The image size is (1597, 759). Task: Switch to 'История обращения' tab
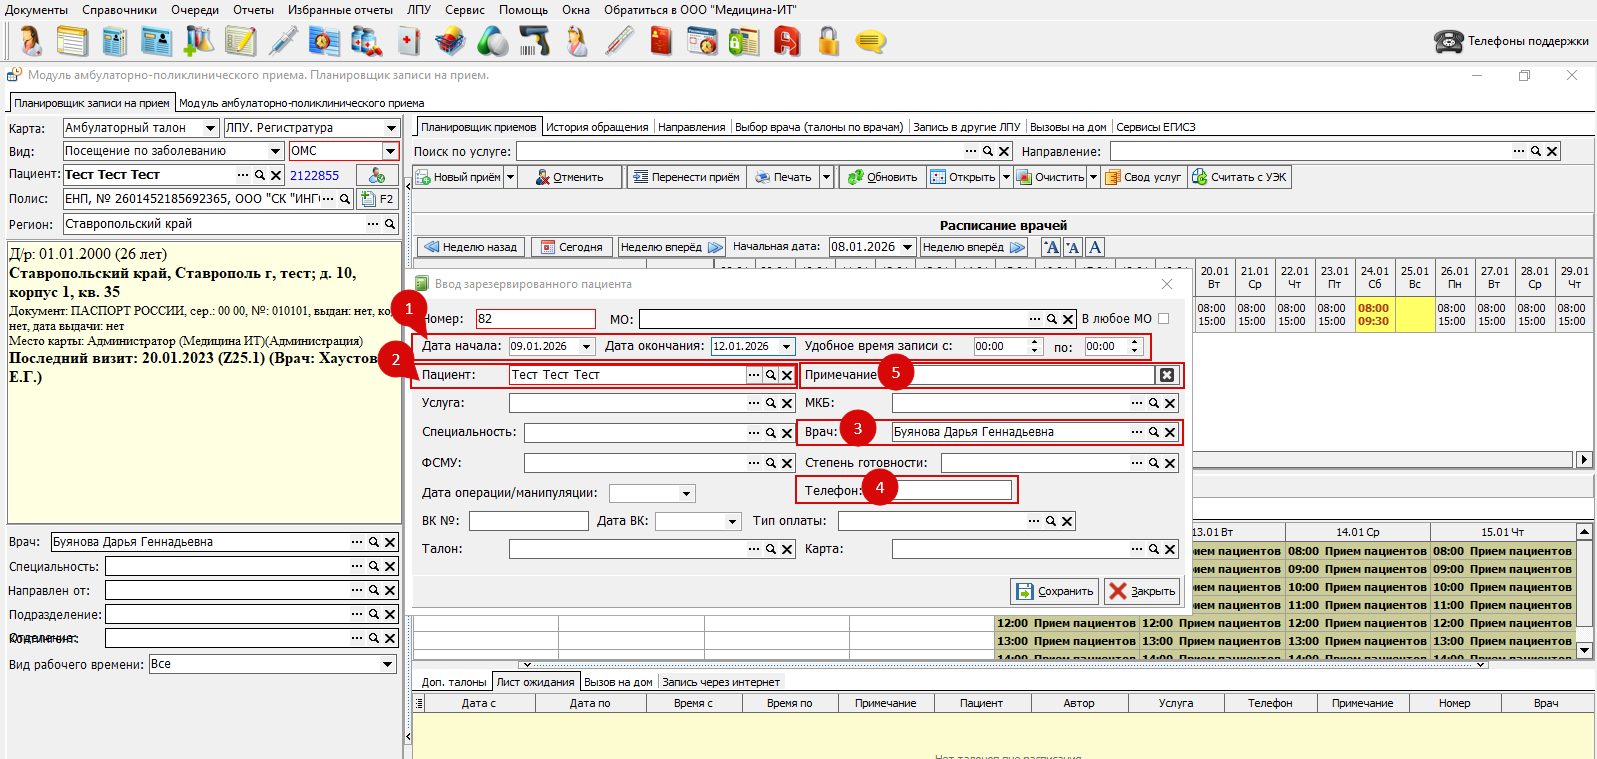(x=596, y=127)
